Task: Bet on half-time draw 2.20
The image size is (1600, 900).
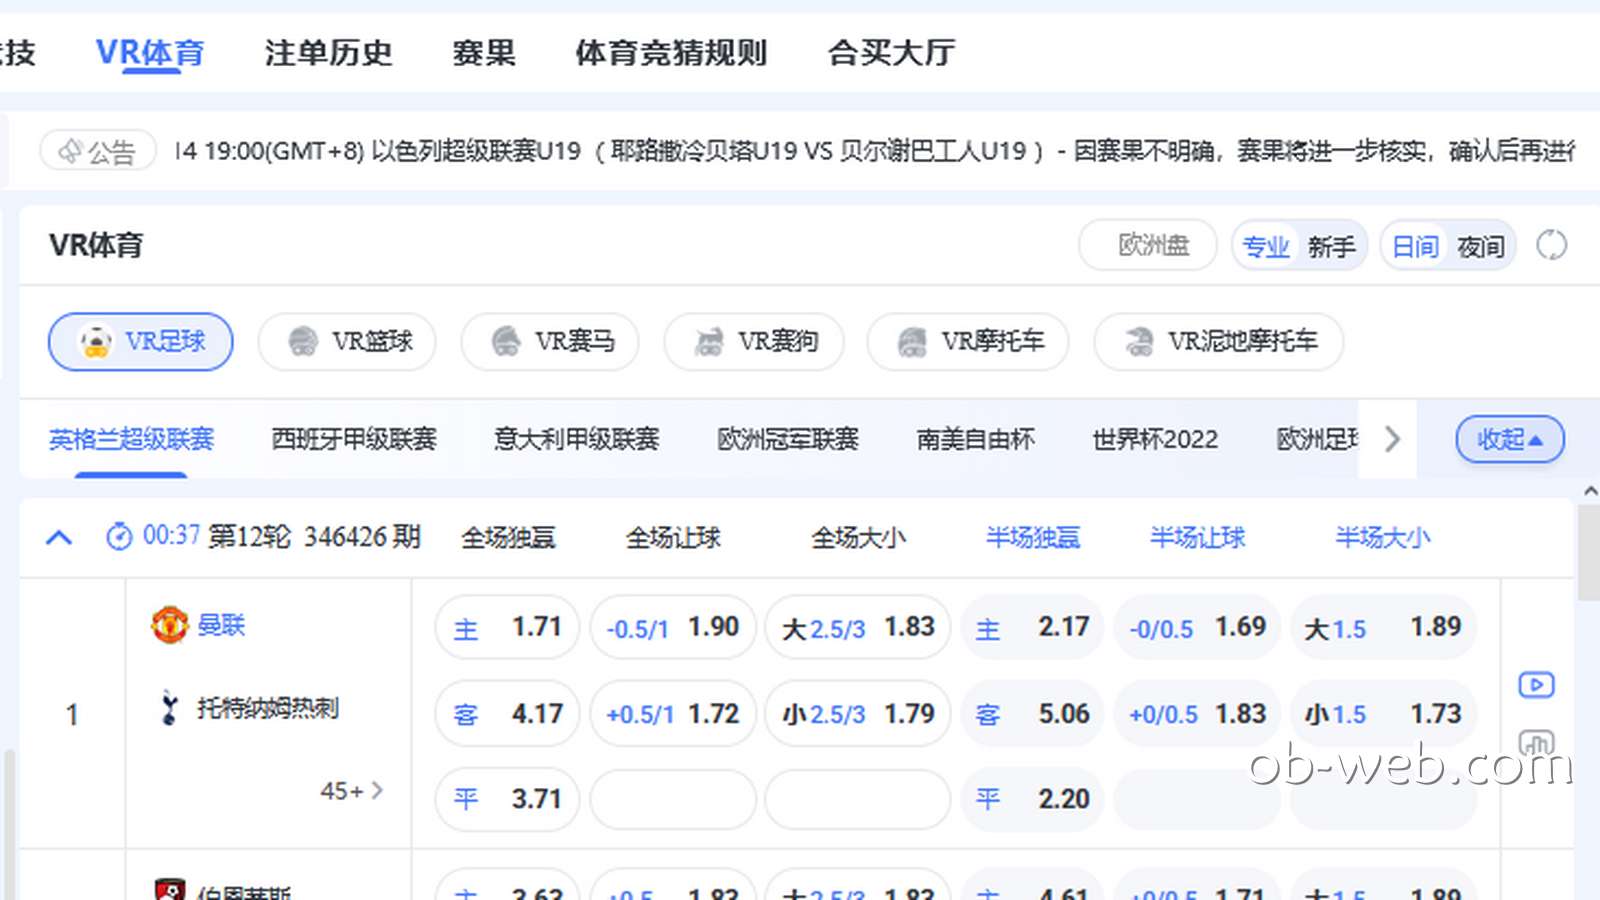Action: [x=1032, y=799]
